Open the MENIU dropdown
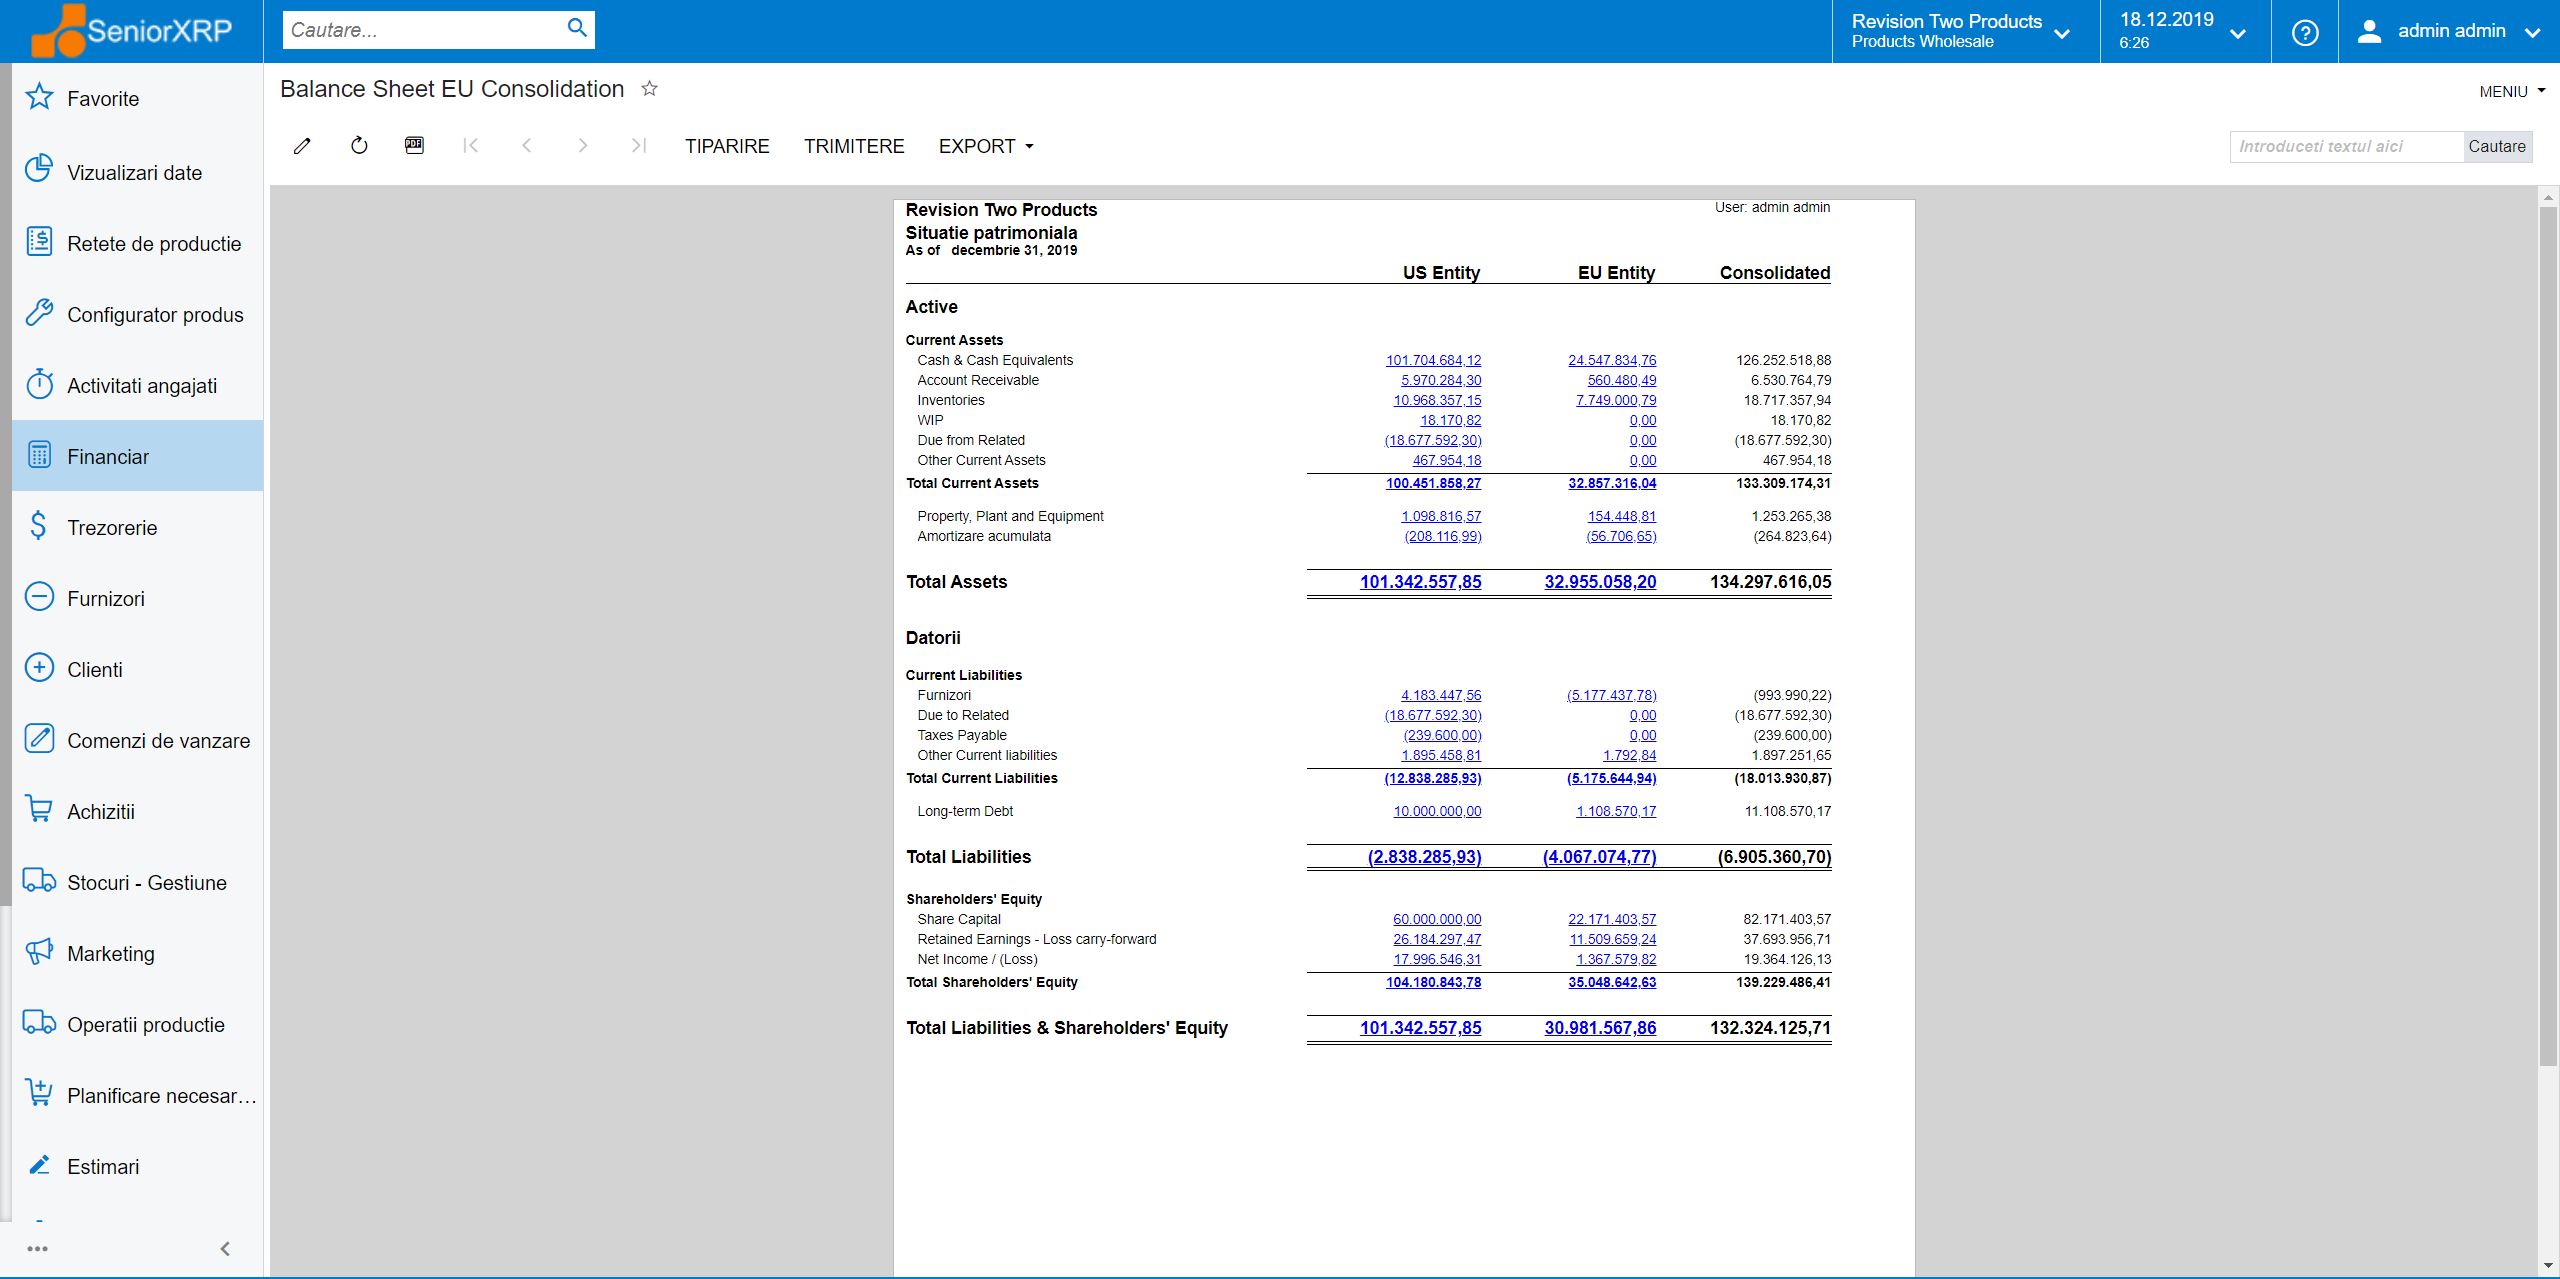Image resolution: width=2560 pixels, height=1279 pixels. [x=2512, y=91]
